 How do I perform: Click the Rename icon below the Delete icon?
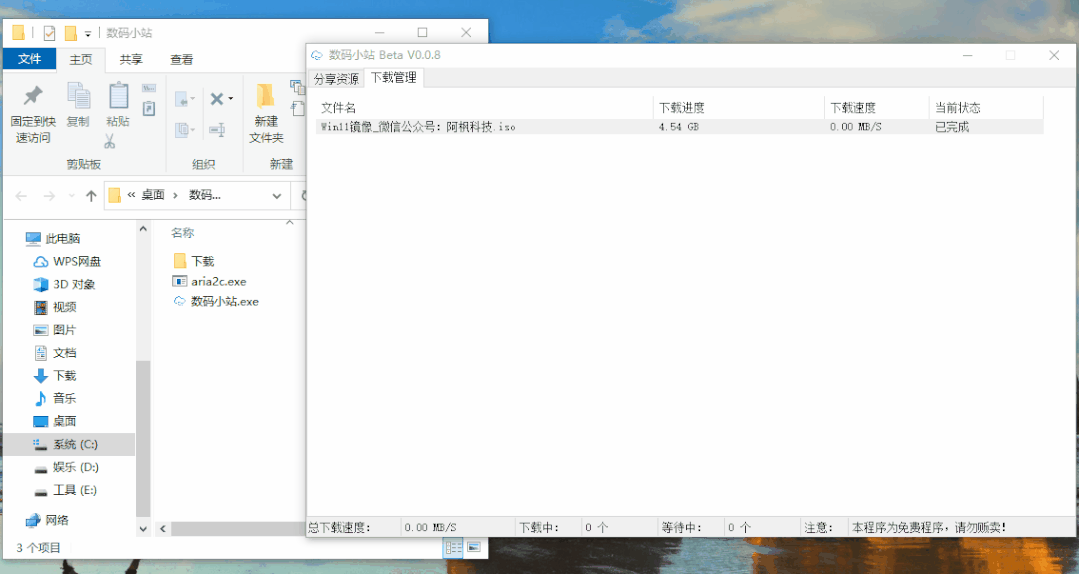click(x=217, y=129)
